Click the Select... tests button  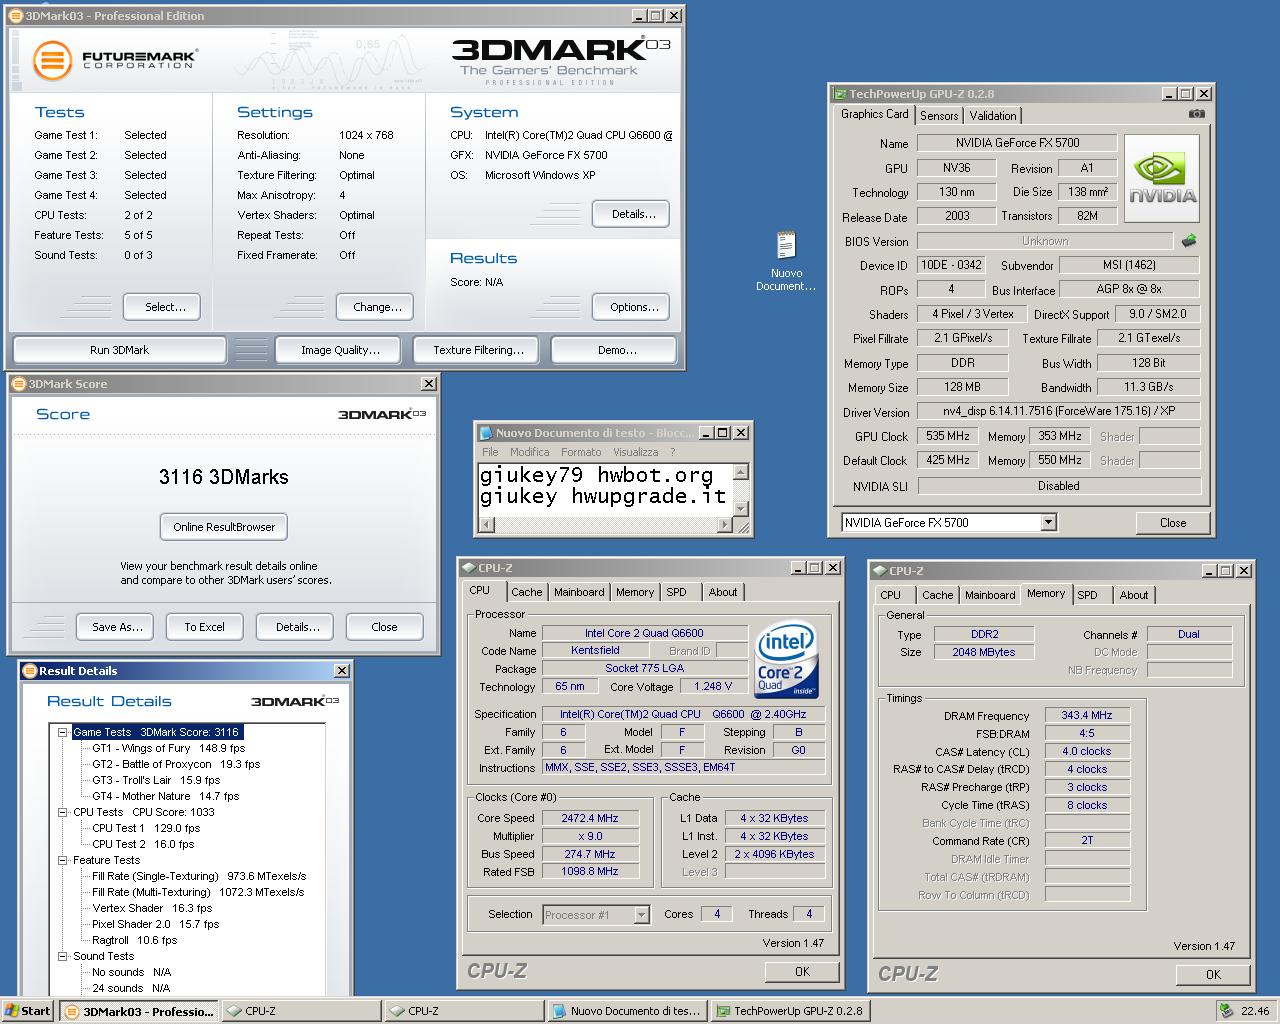162,307
